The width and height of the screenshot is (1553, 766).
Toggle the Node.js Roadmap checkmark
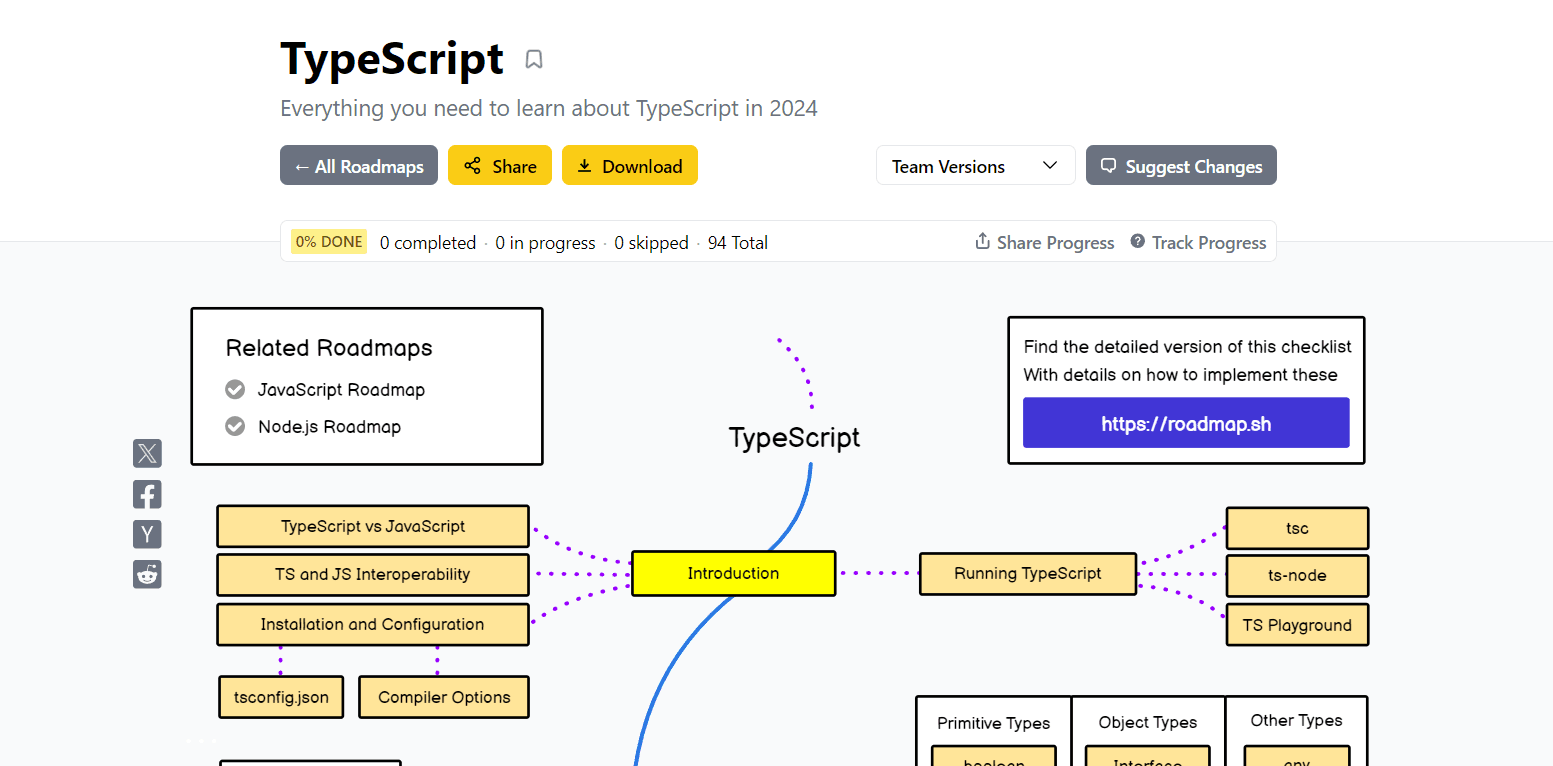(x=235, y=427)
